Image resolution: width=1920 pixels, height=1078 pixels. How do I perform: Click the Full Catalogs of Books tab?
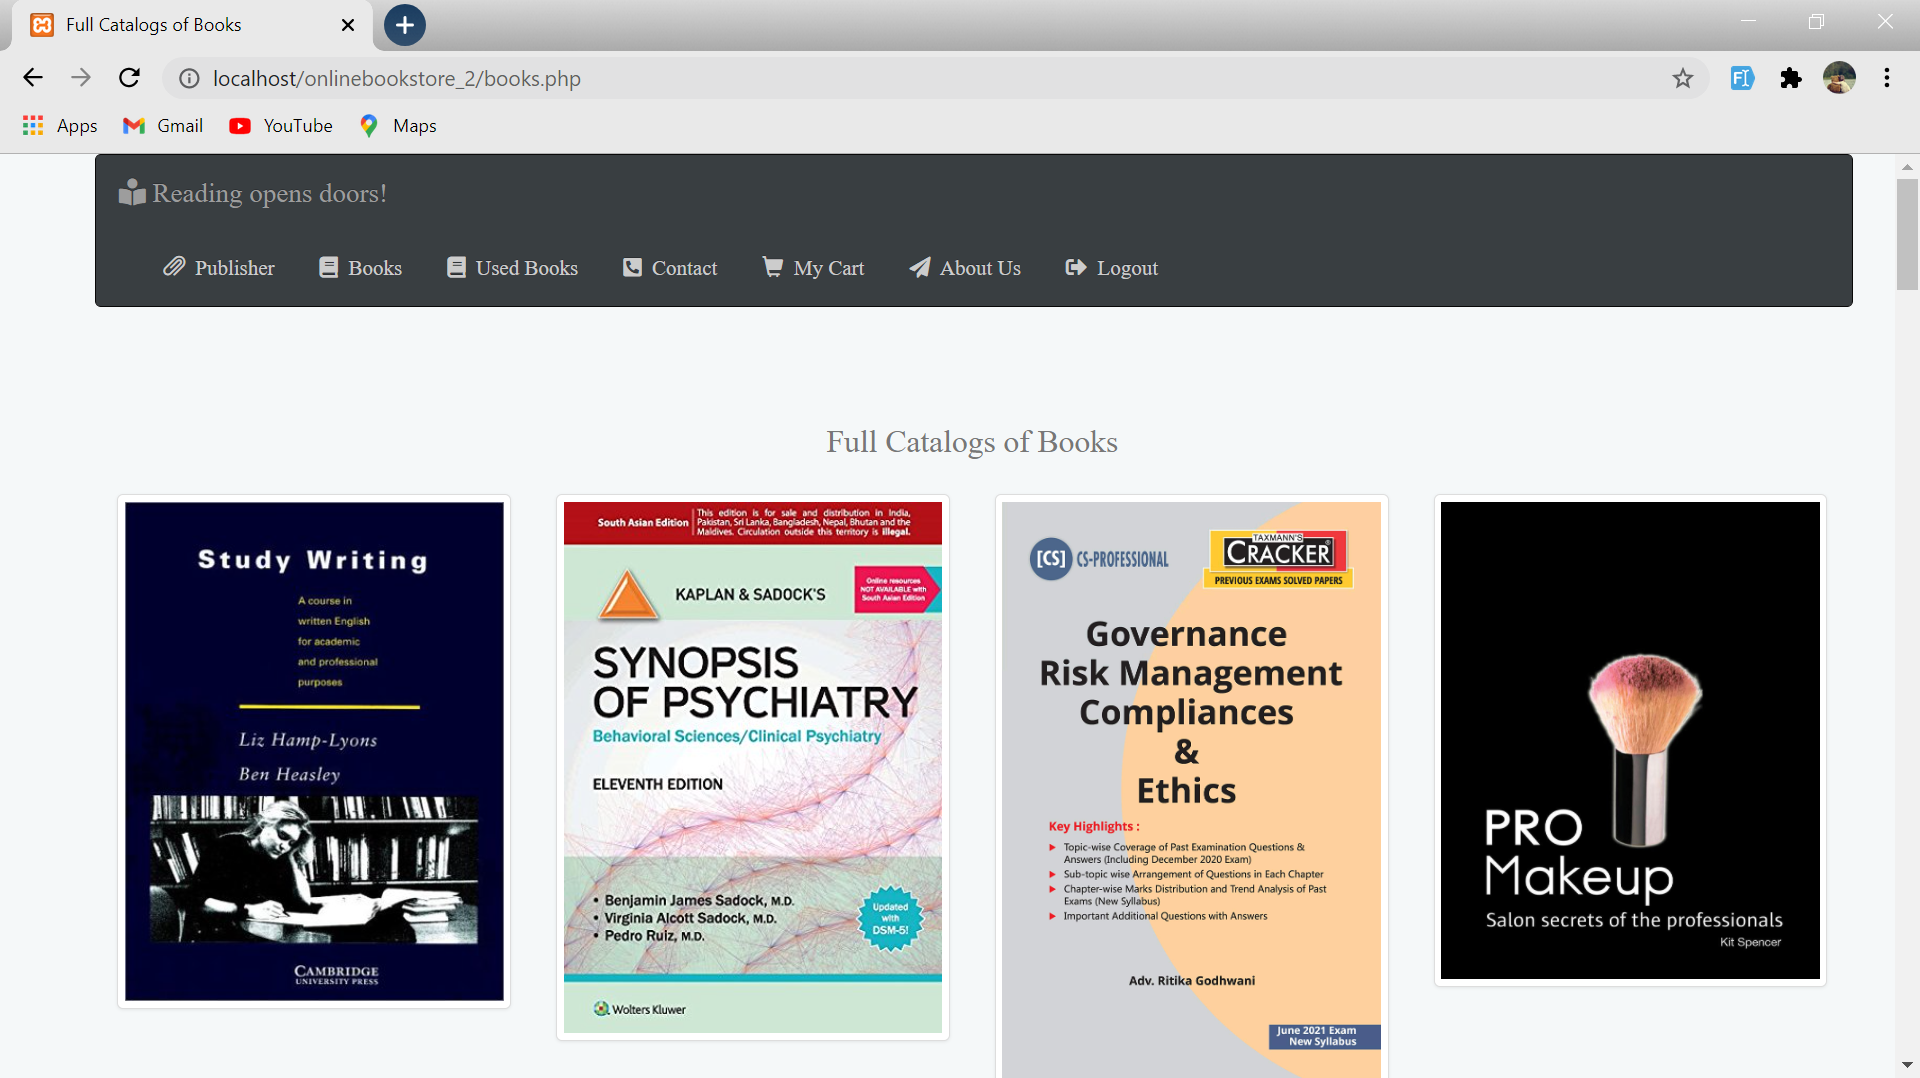(x=190, y=25)
